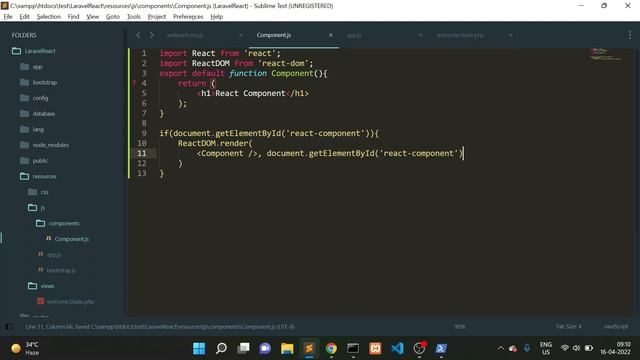Switch to the webpack.mix.js tab

pos(185,36)
